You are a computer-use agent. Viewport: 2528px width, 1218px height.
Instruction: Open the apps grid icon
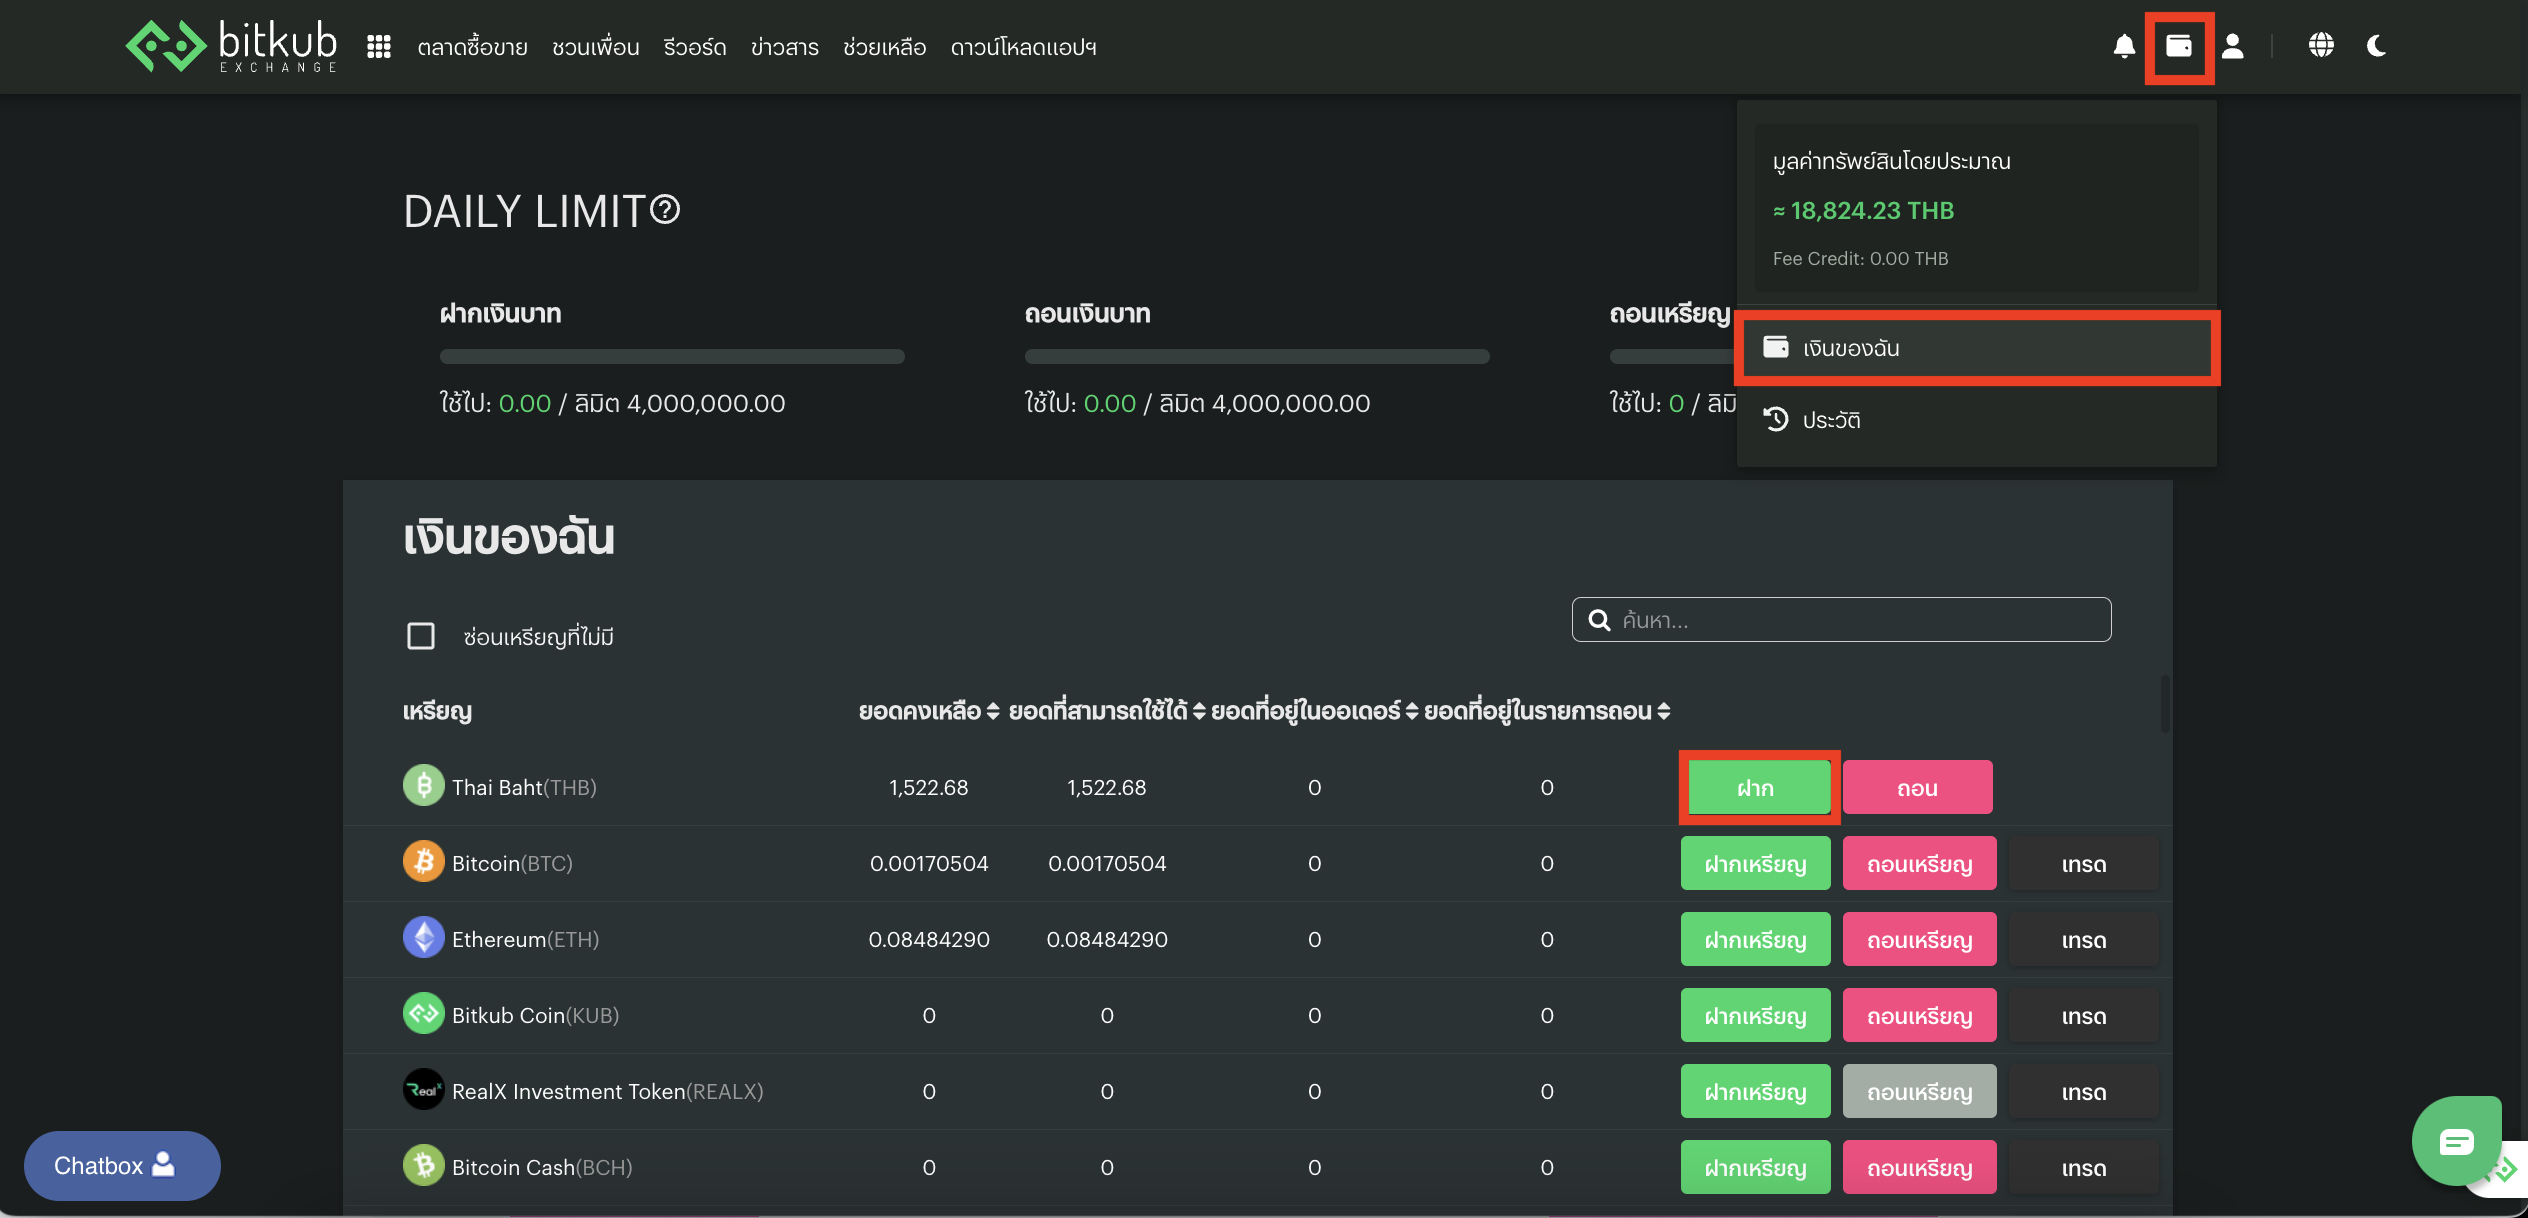coord(378,47)
